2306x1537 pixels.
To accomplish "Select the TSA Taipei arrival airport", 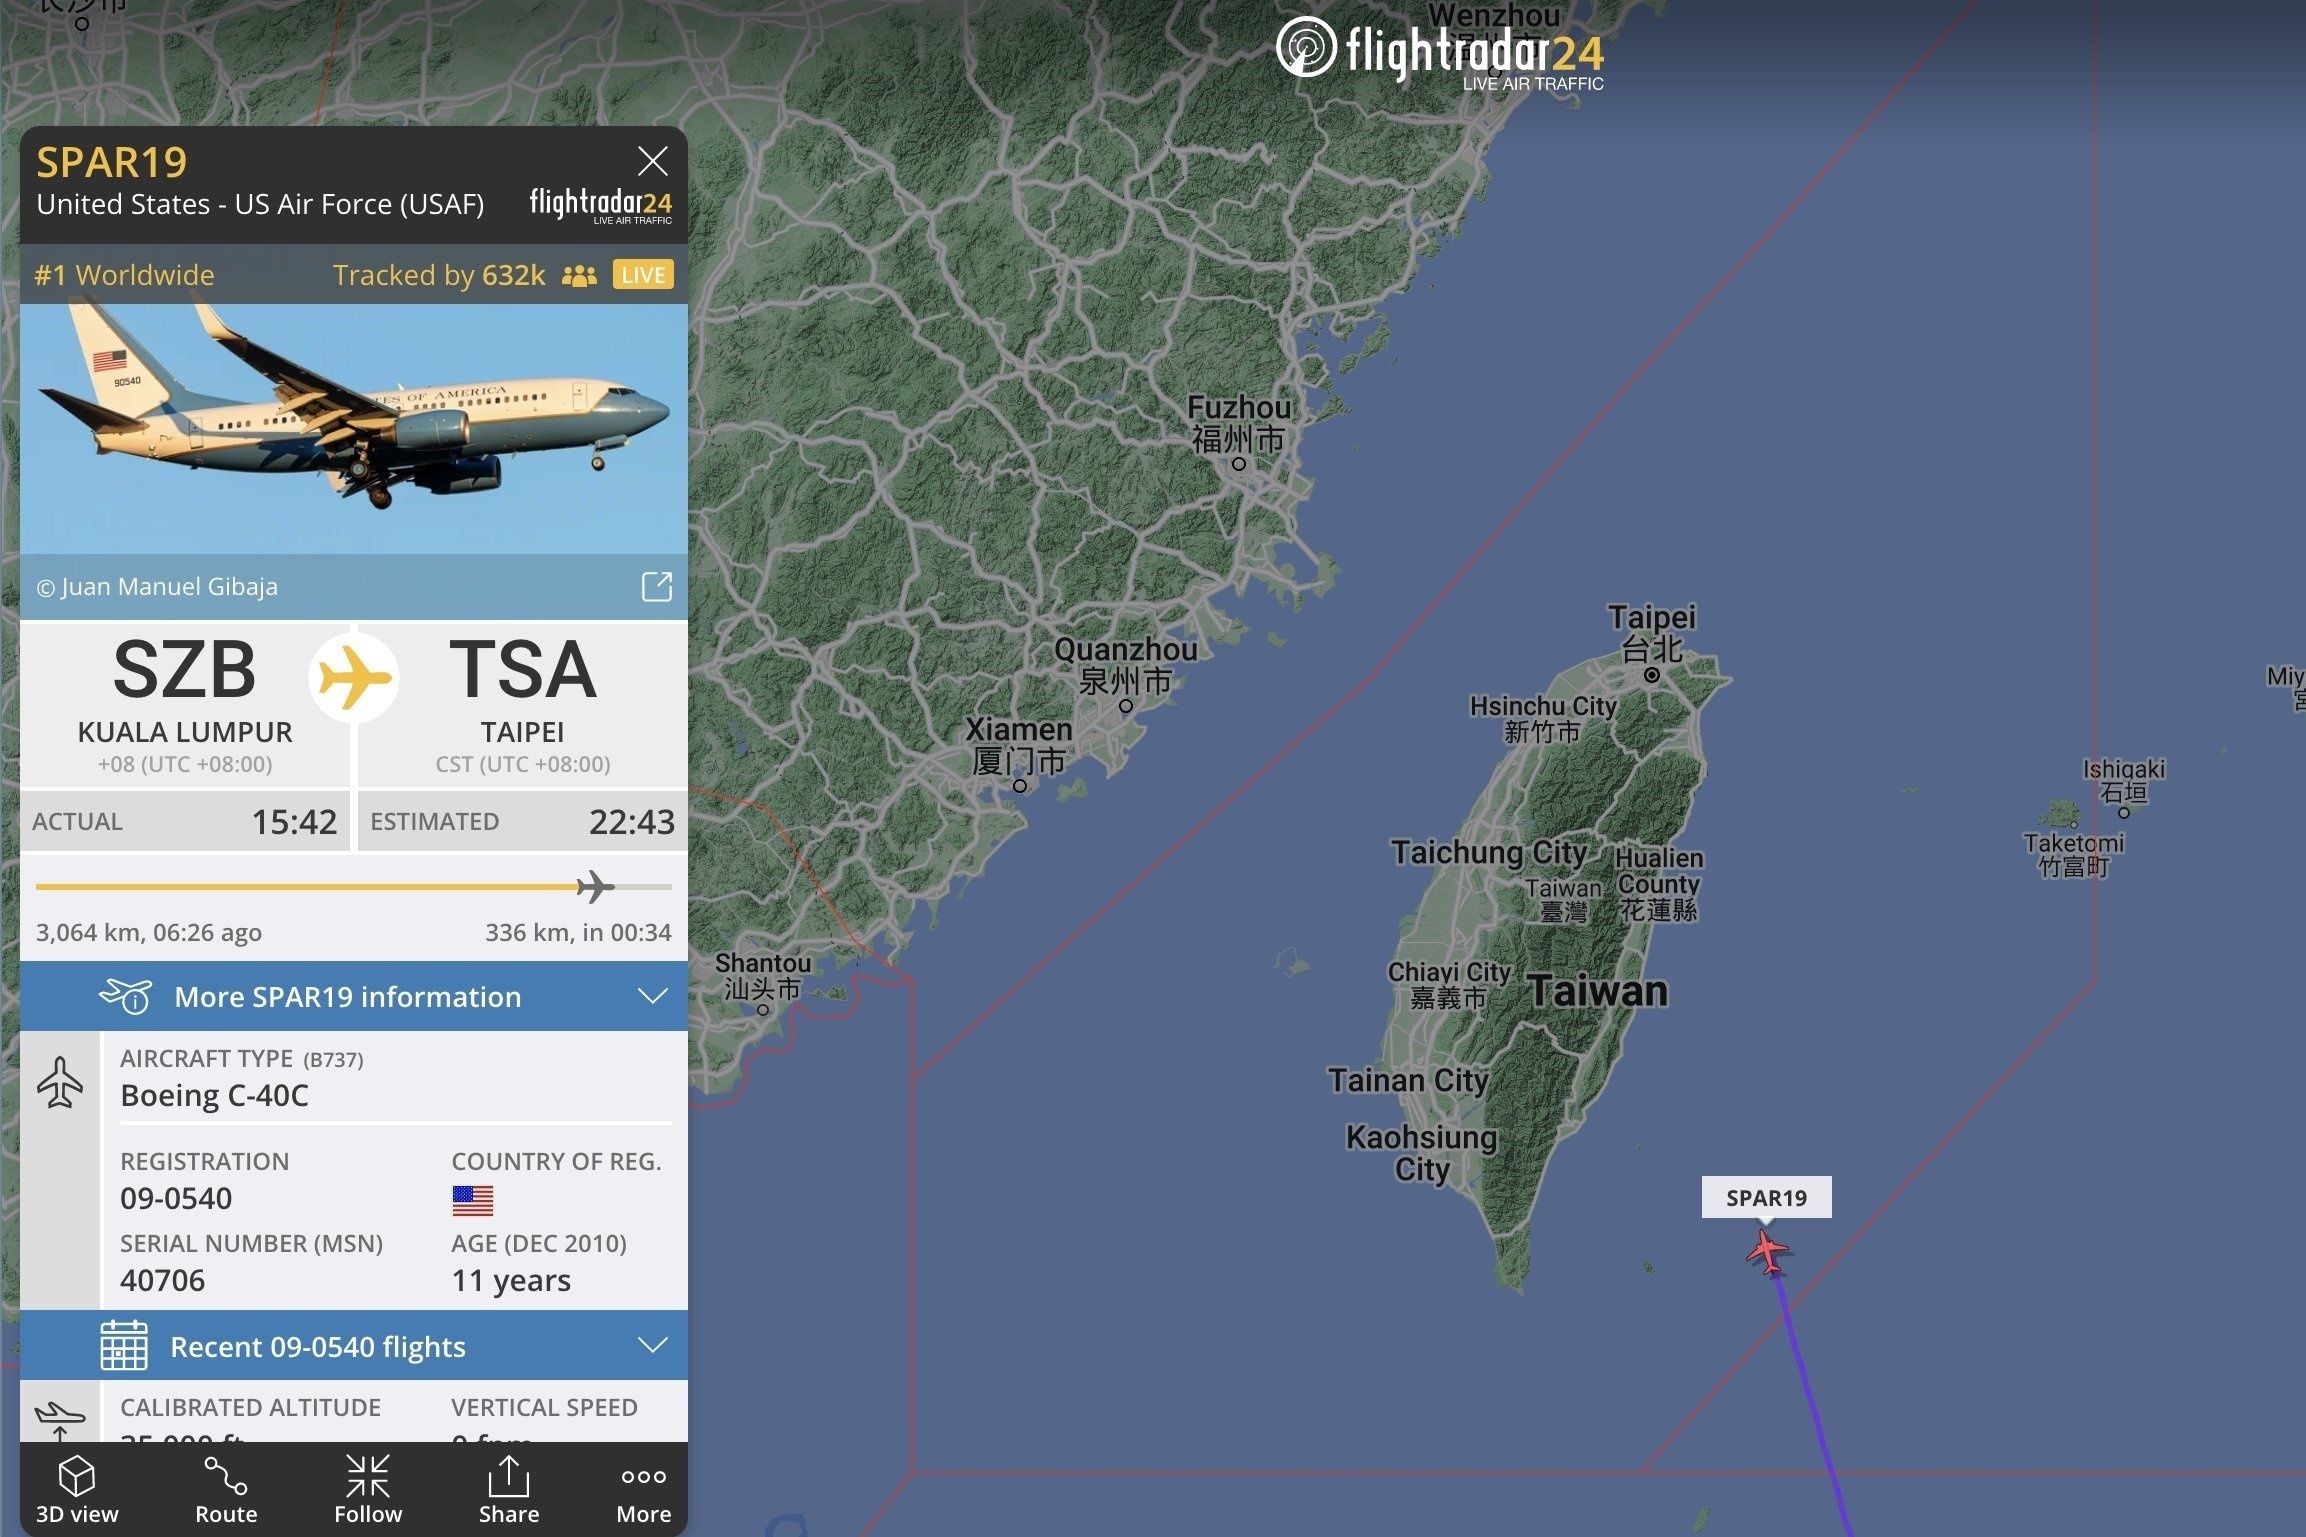I will point(523,704).
